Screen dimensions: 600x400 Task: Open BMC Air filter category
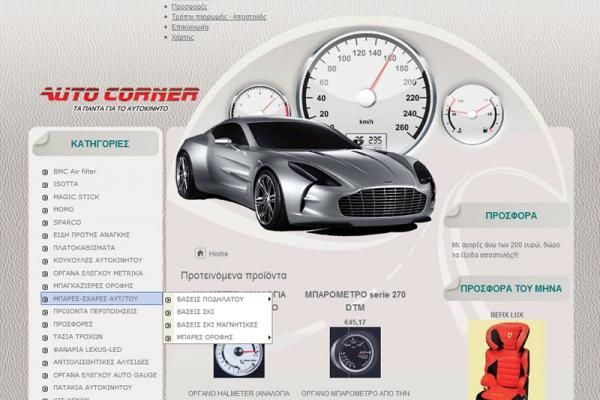tap(75, 171)
